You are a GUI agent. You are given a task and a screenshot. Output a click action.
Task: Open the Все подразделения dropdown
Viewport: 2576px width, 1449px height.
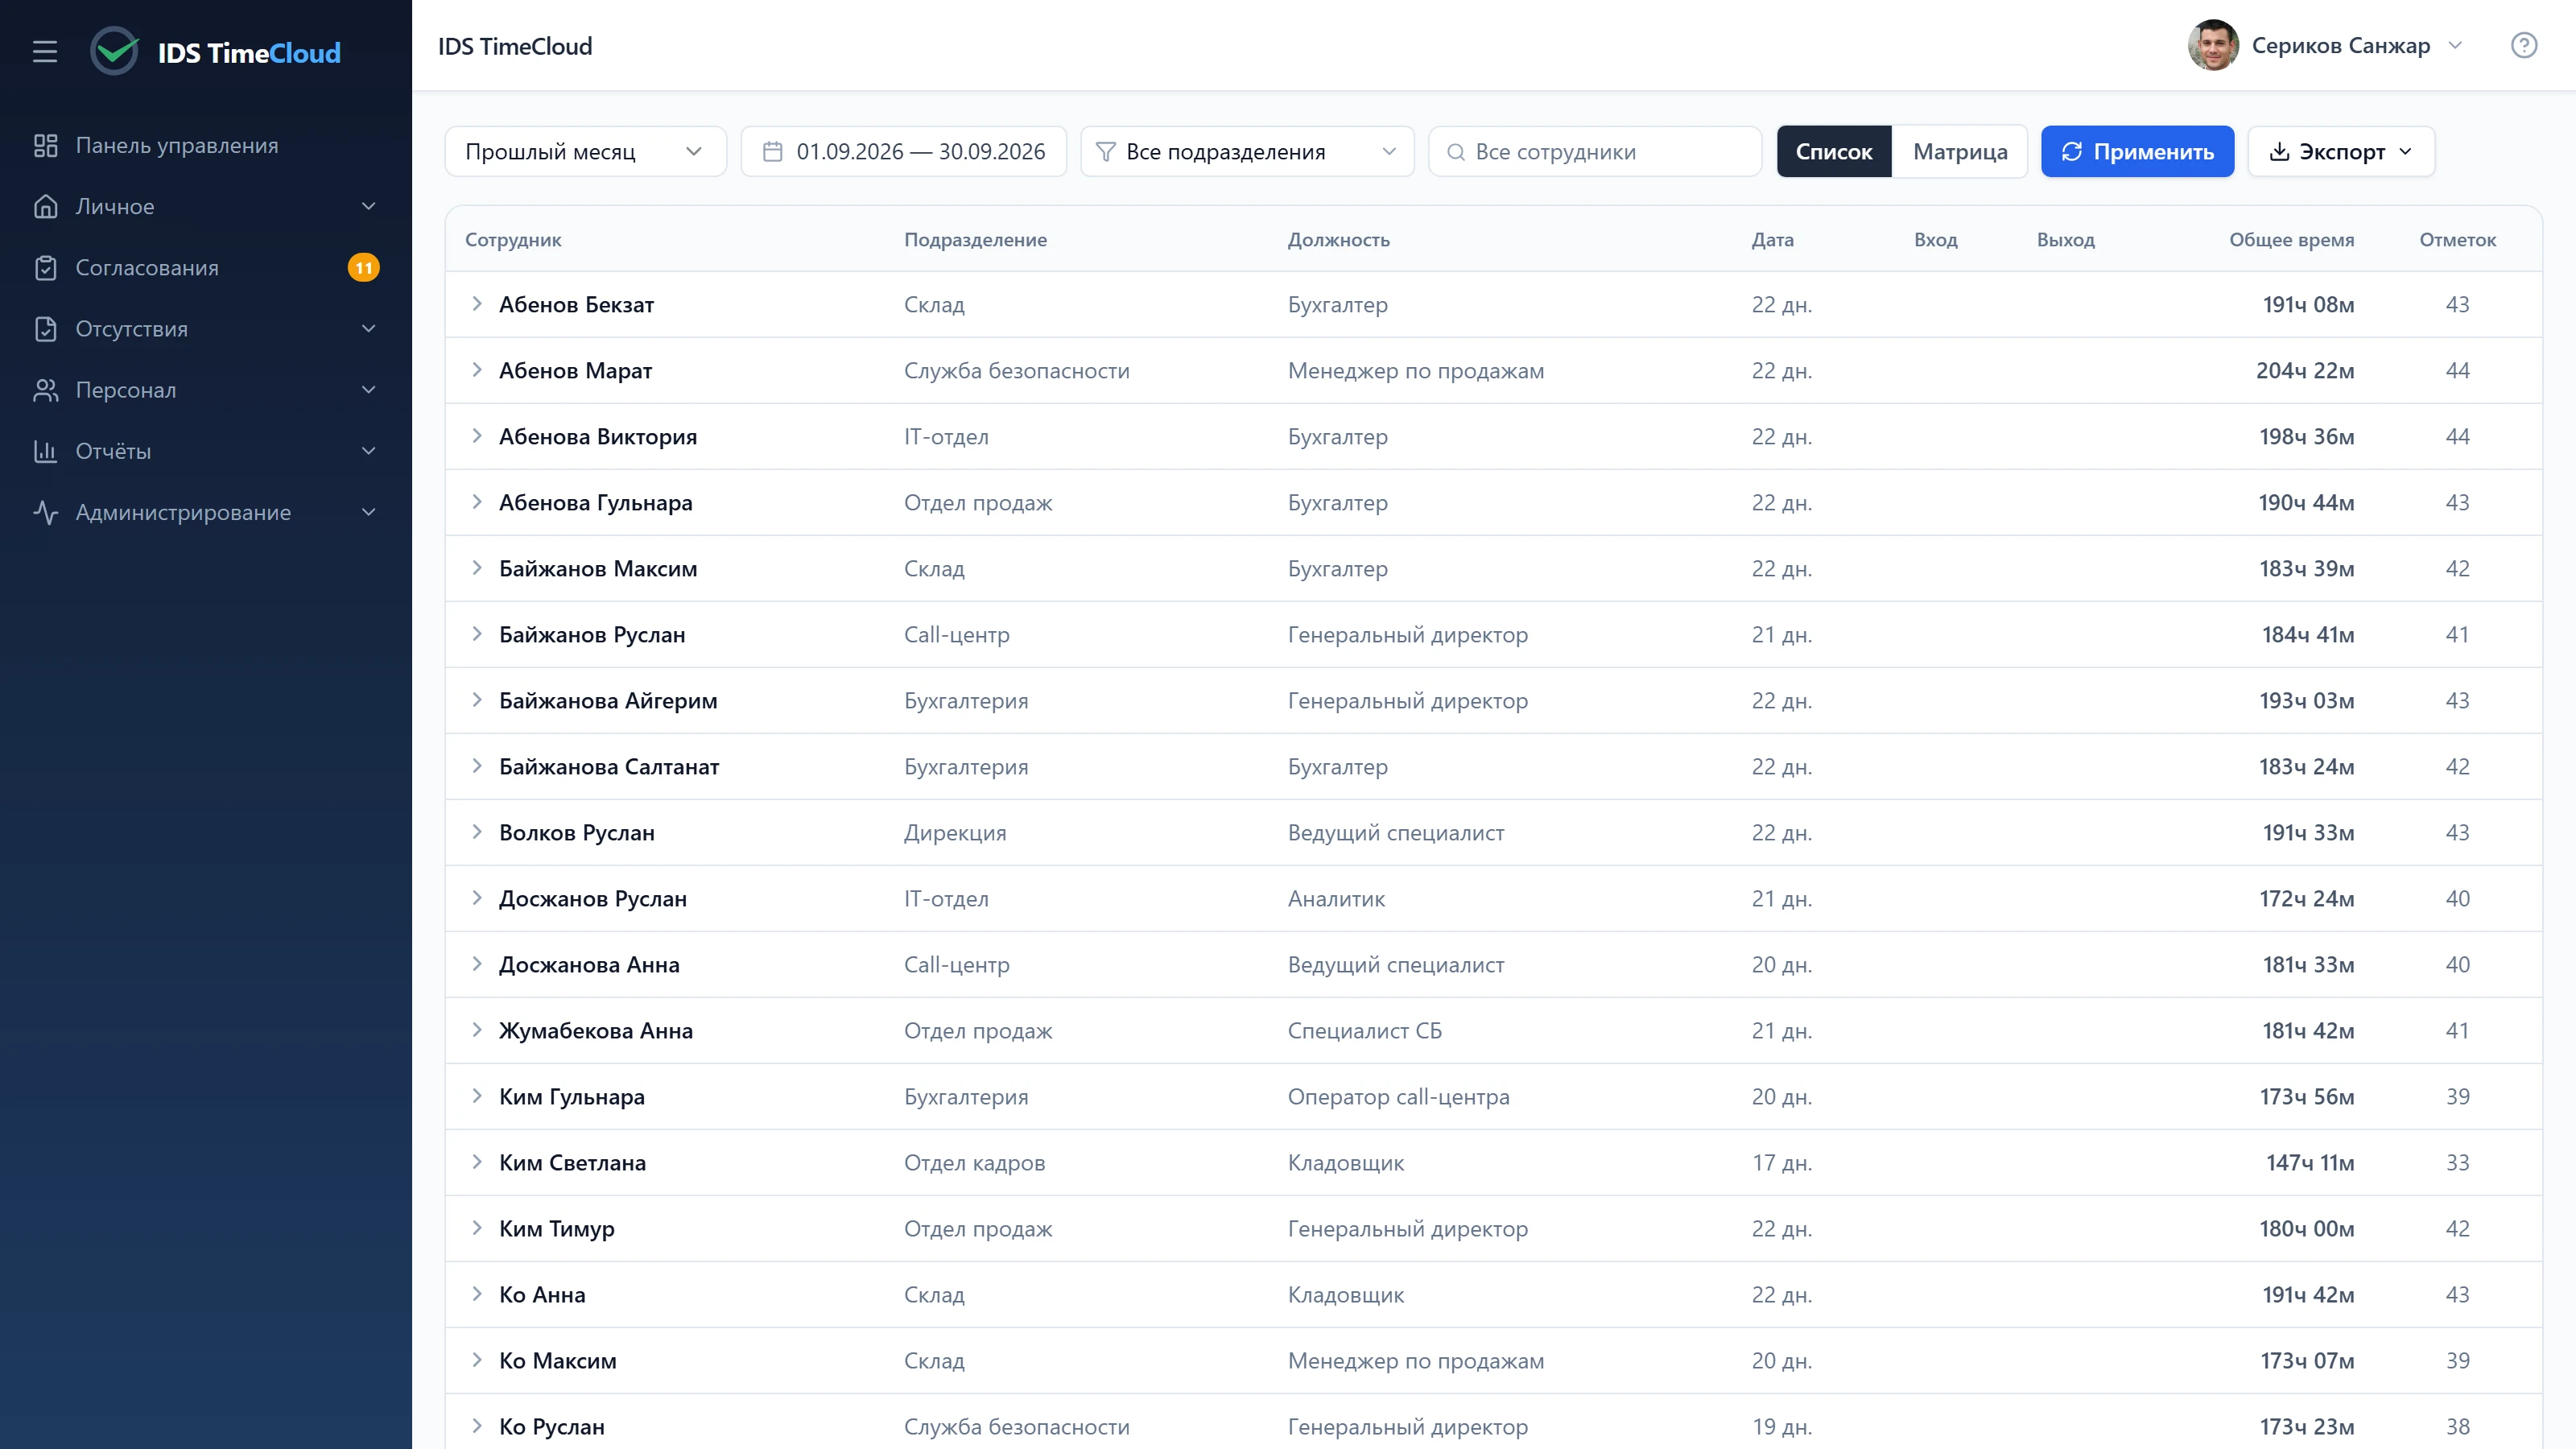1247,152
